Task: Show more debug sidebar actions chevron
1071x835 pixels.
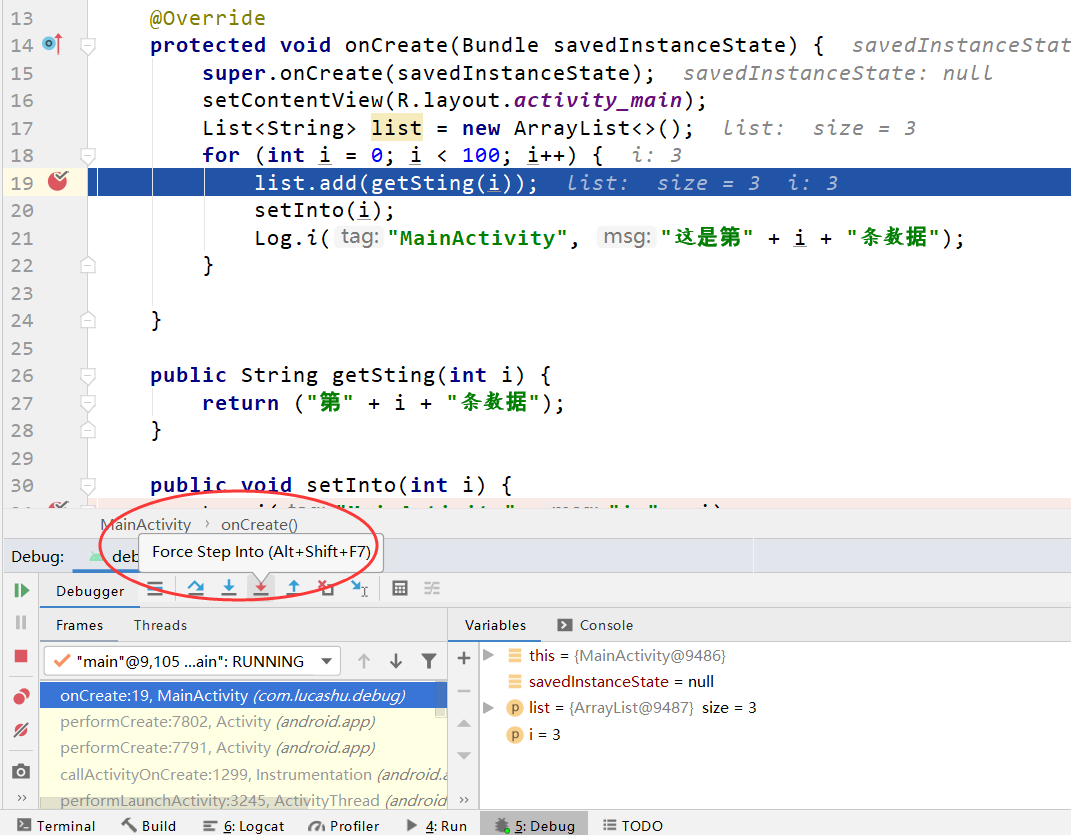Action: point(21,798)
